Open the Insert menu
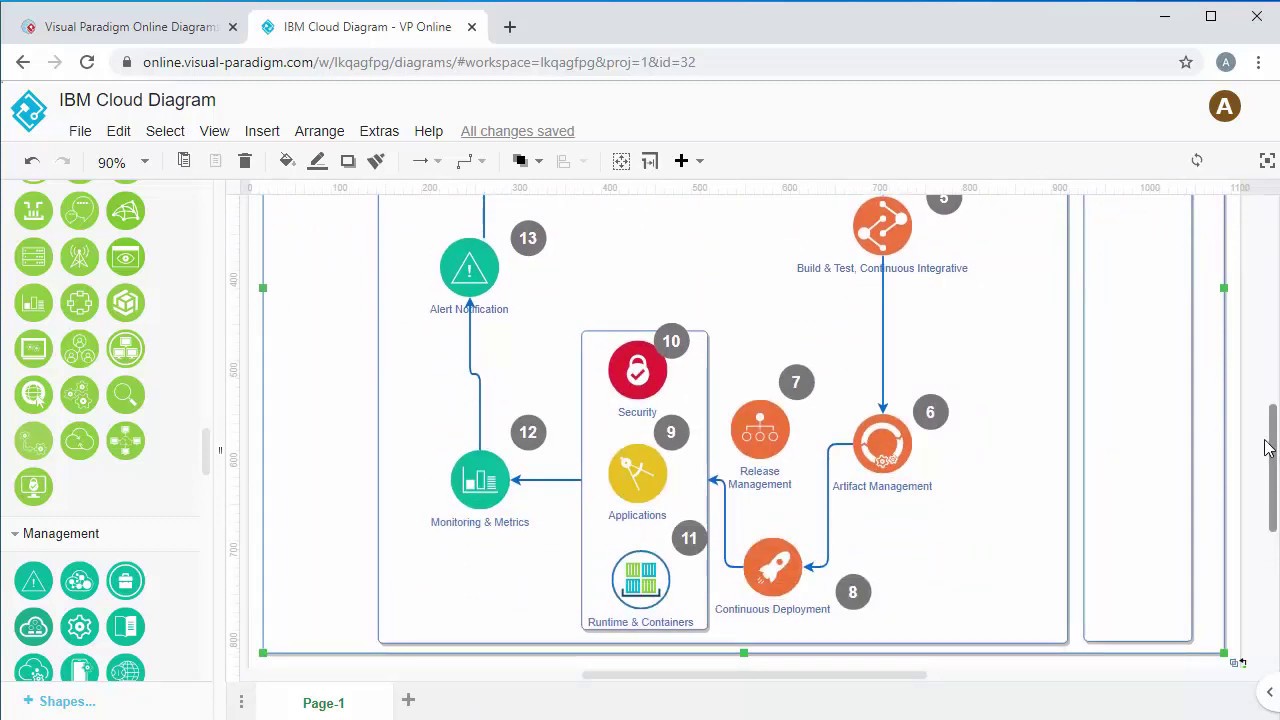This screenshot has height=720, width=1280. coord(262,131)
